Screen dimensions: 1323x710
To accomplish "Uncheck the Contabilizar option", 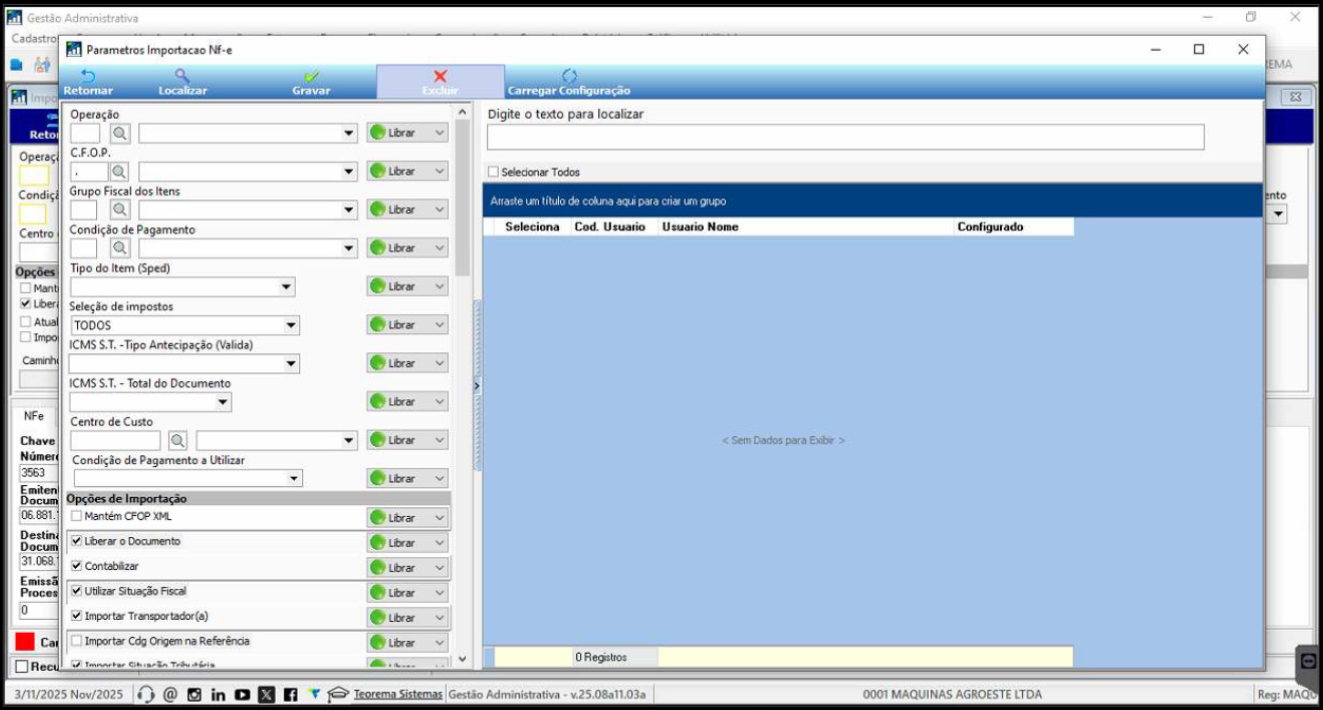I will tap(77, 566).
